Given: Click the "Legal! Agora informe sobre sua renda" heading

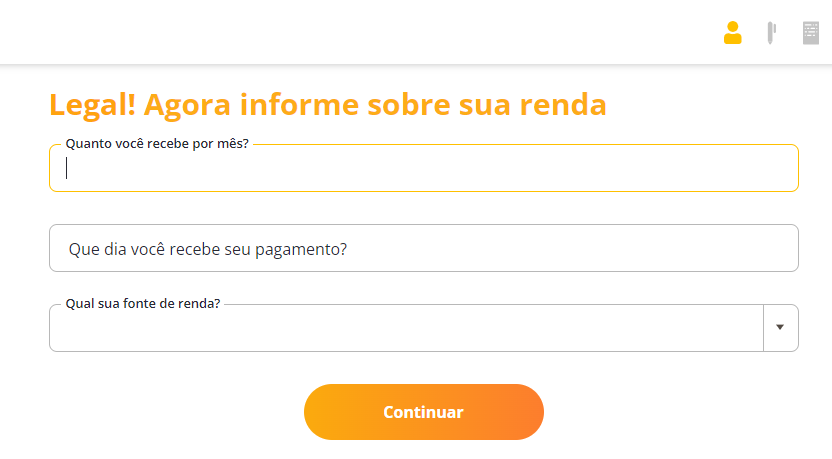Looking at the screenshot, I should click(328, 104).
